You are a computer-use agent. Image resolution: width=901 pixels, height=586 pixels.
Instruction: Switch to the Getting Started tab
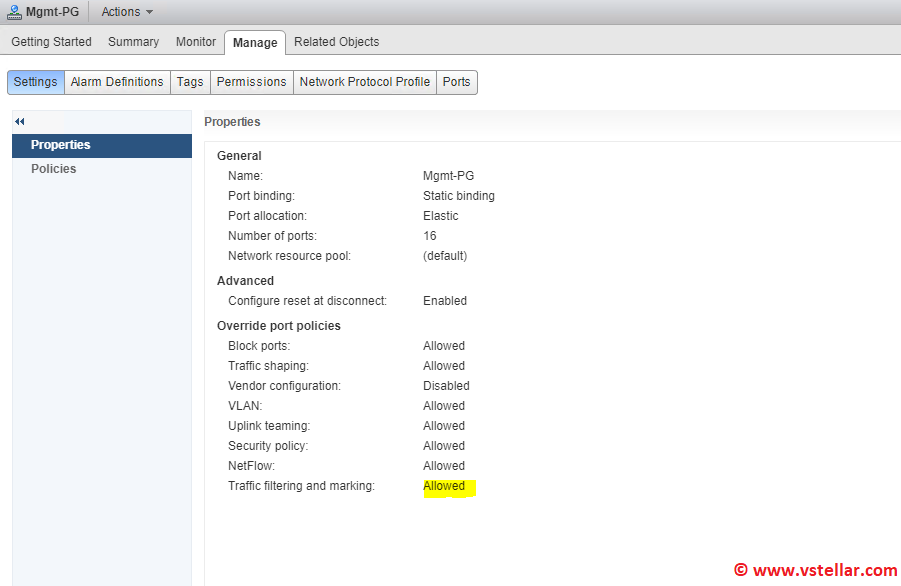pos(51,42)
